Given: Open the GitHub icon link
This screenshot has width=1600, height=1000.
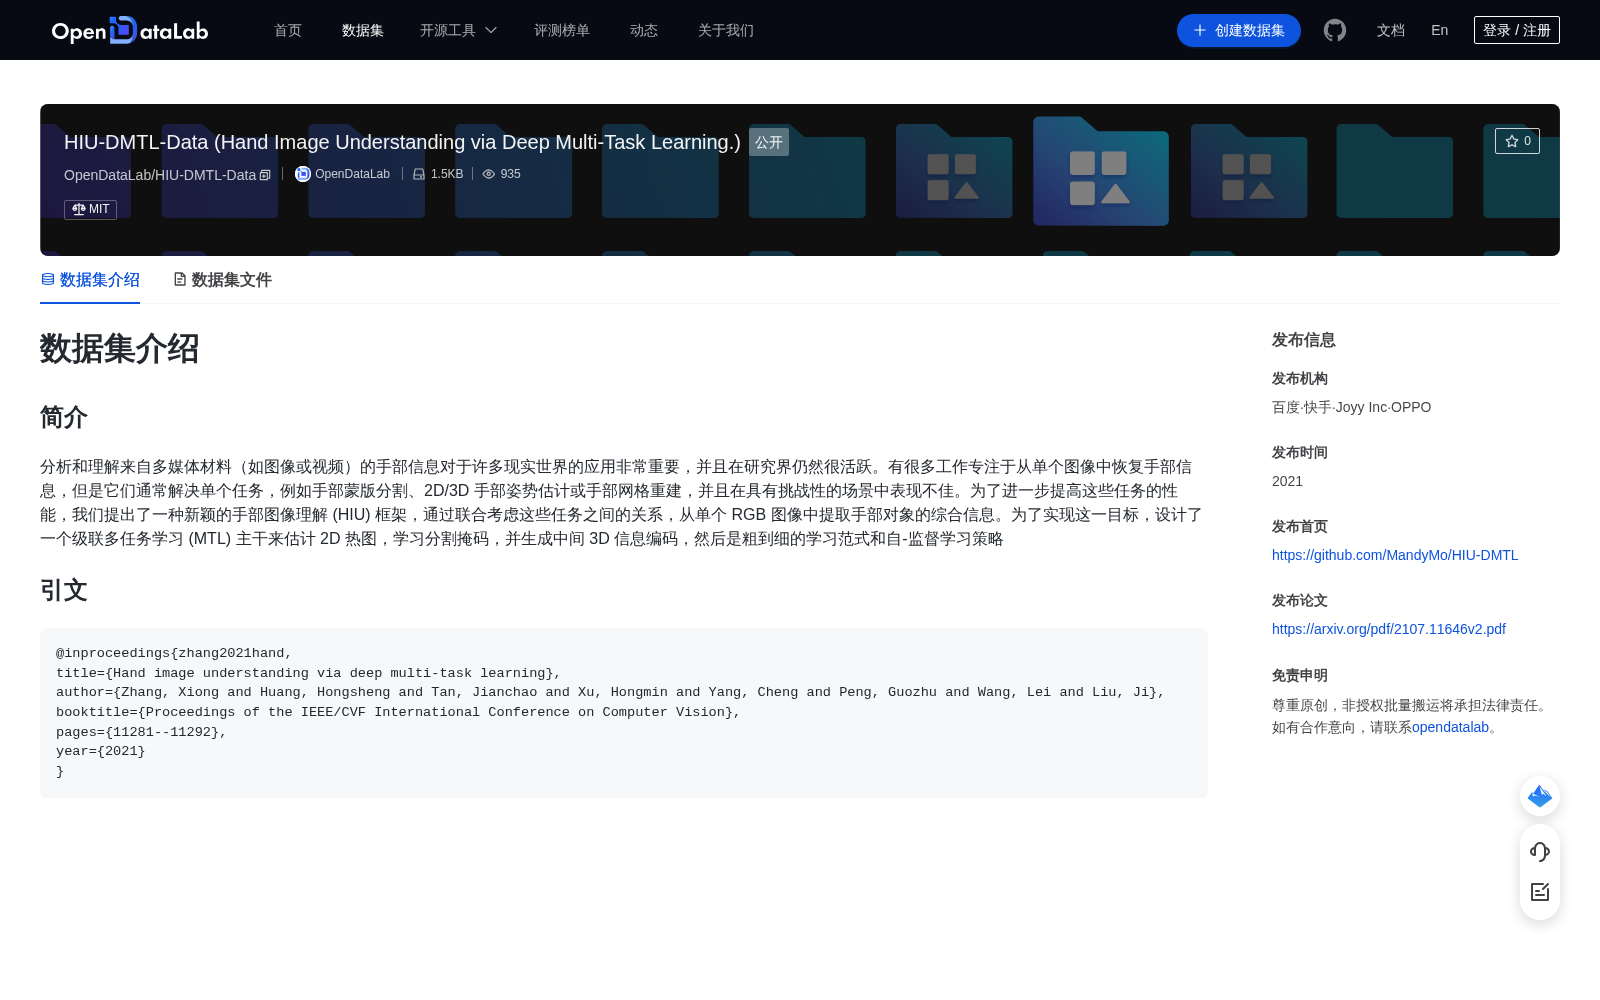Looking at the screenshot, I should (1335, 30).
